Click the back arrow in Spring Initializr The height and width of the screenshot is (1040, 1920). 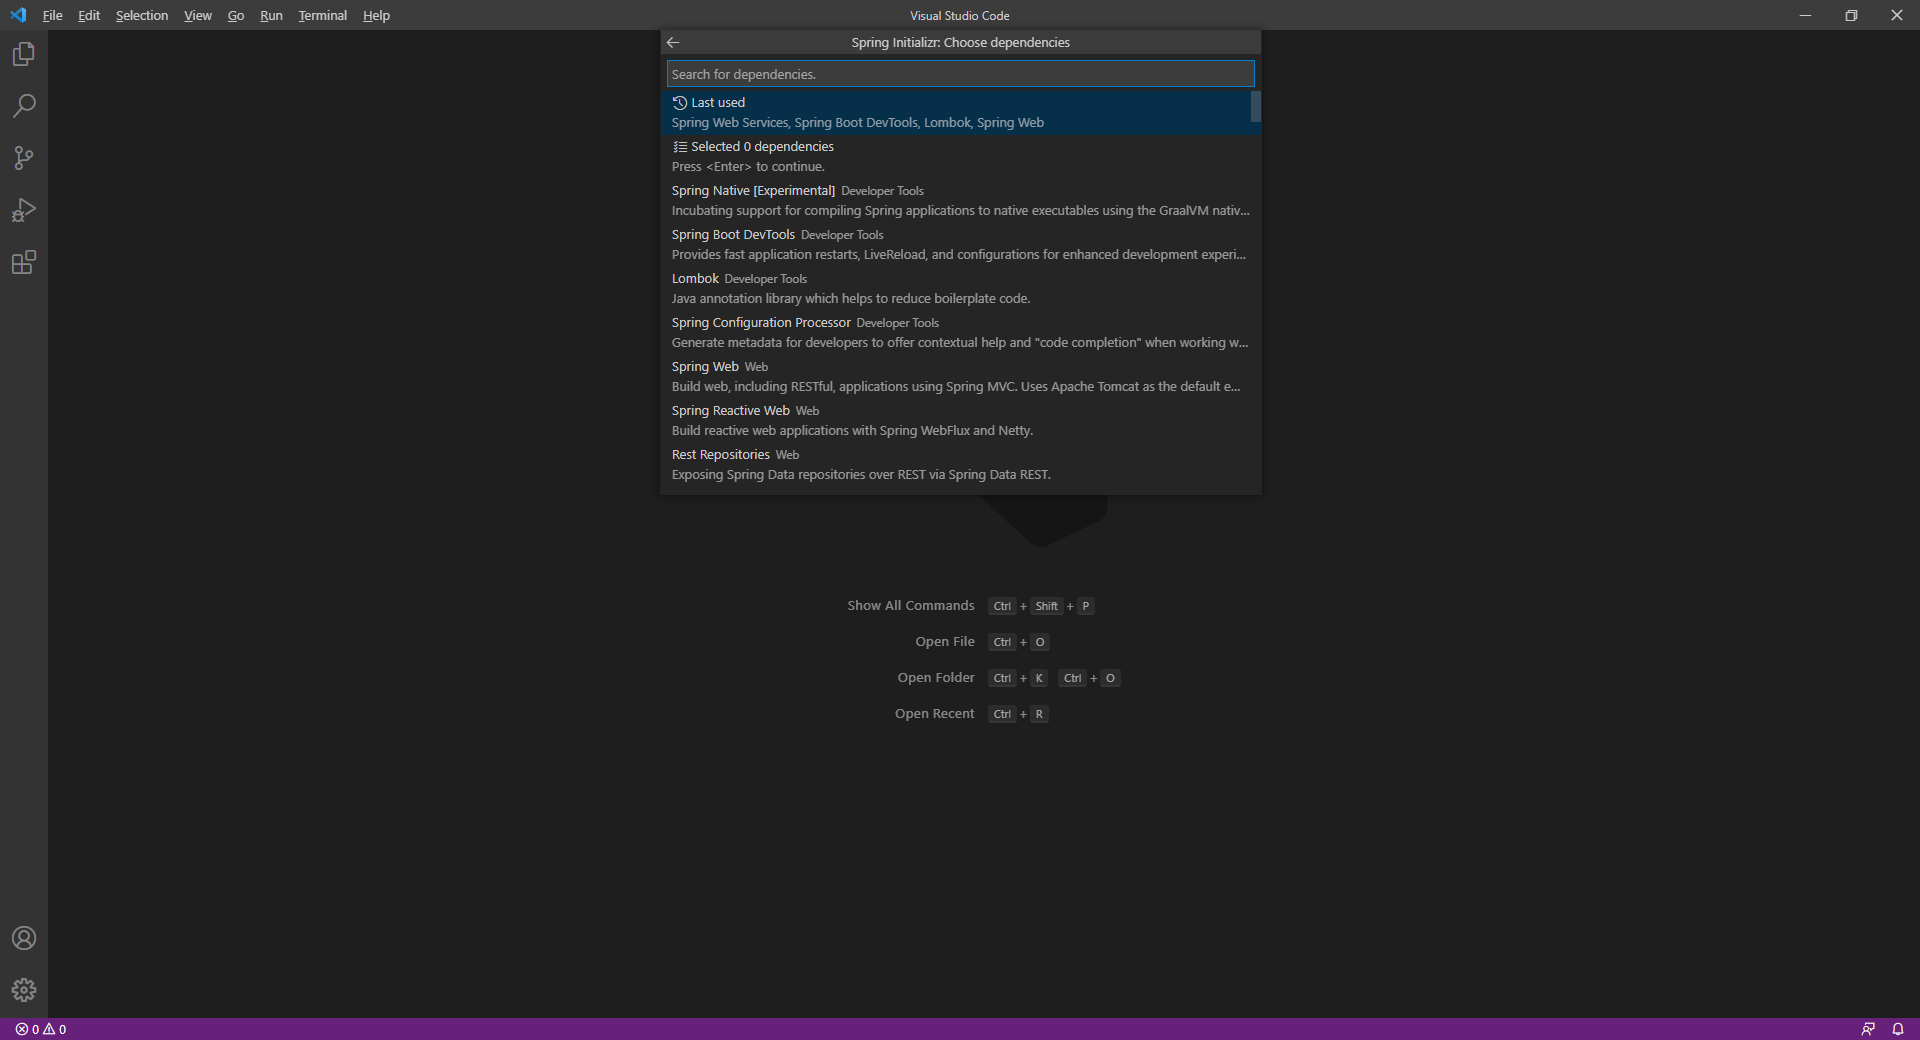point(673,42)
